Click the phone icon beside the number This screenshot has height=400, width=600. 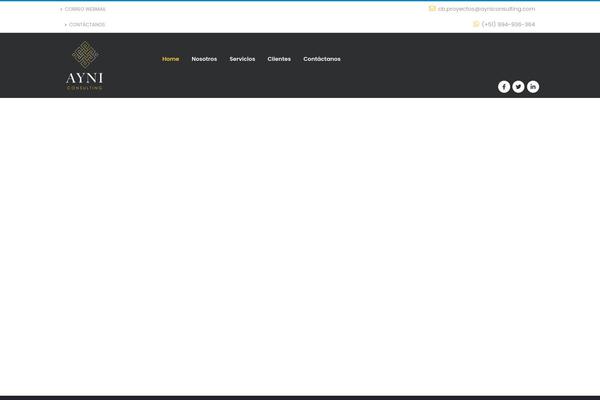tap(476, 24)
